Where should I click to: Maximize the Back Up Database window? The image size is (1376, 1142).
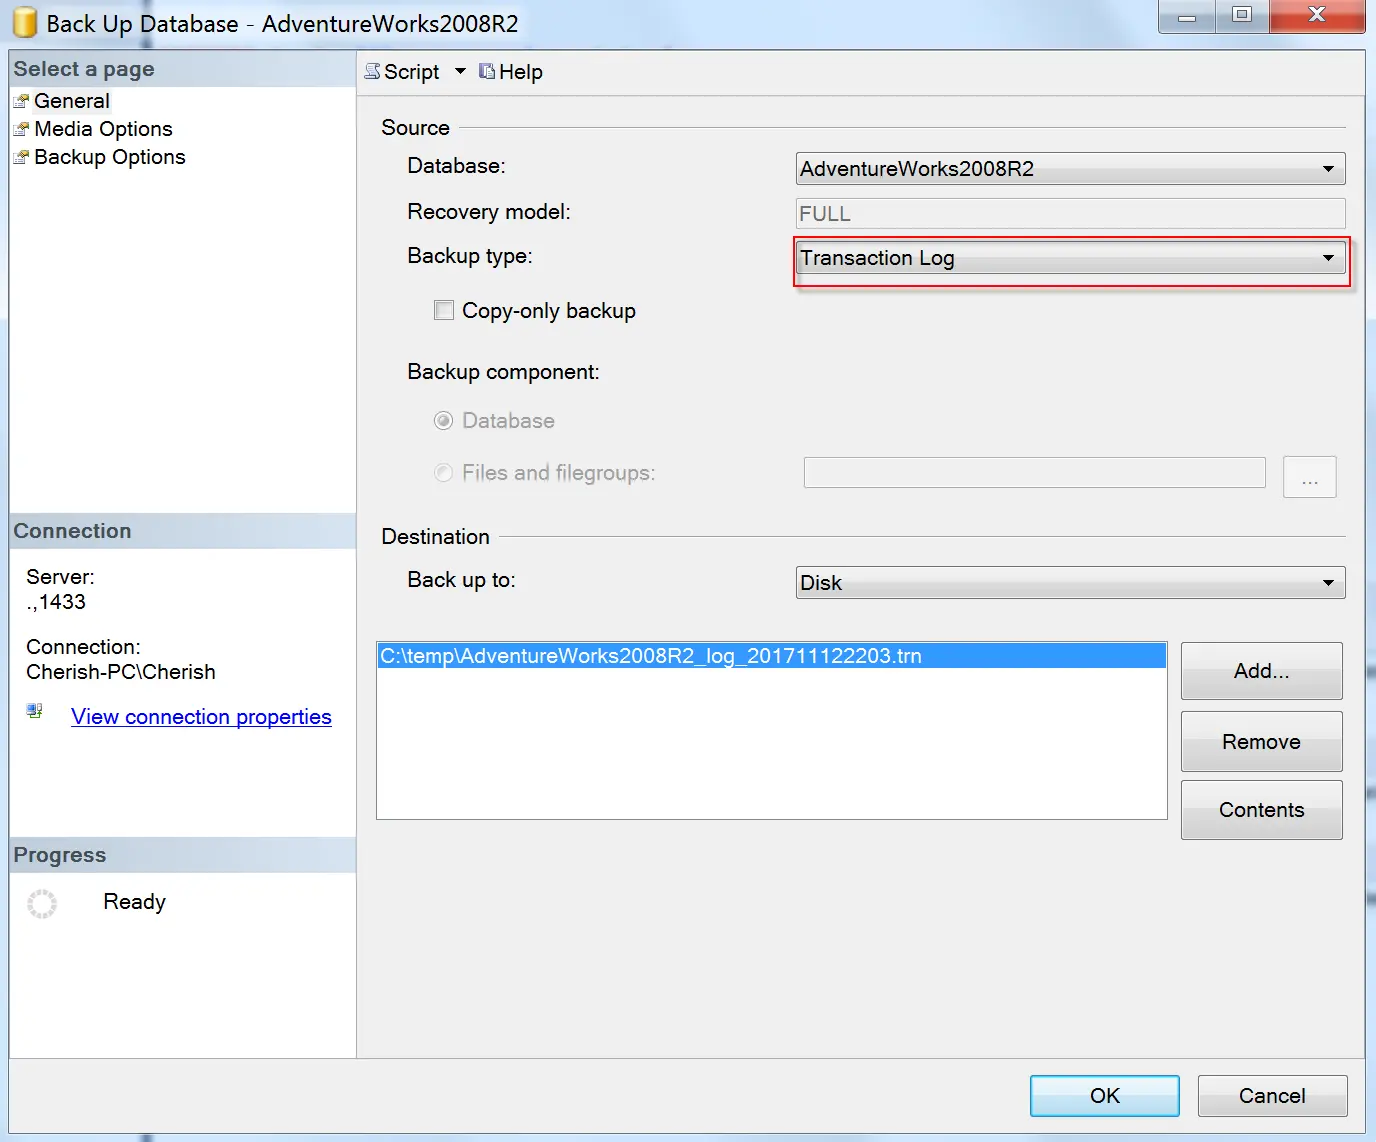point(1242,16)
